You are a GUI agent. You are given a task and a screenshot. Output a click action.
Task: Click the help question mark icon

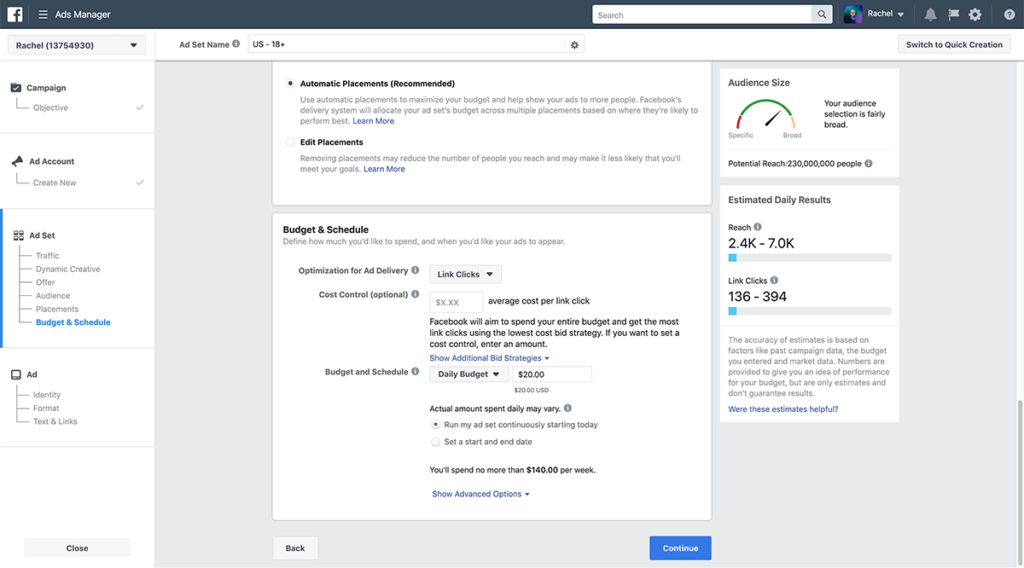(x=1009, y=15)
